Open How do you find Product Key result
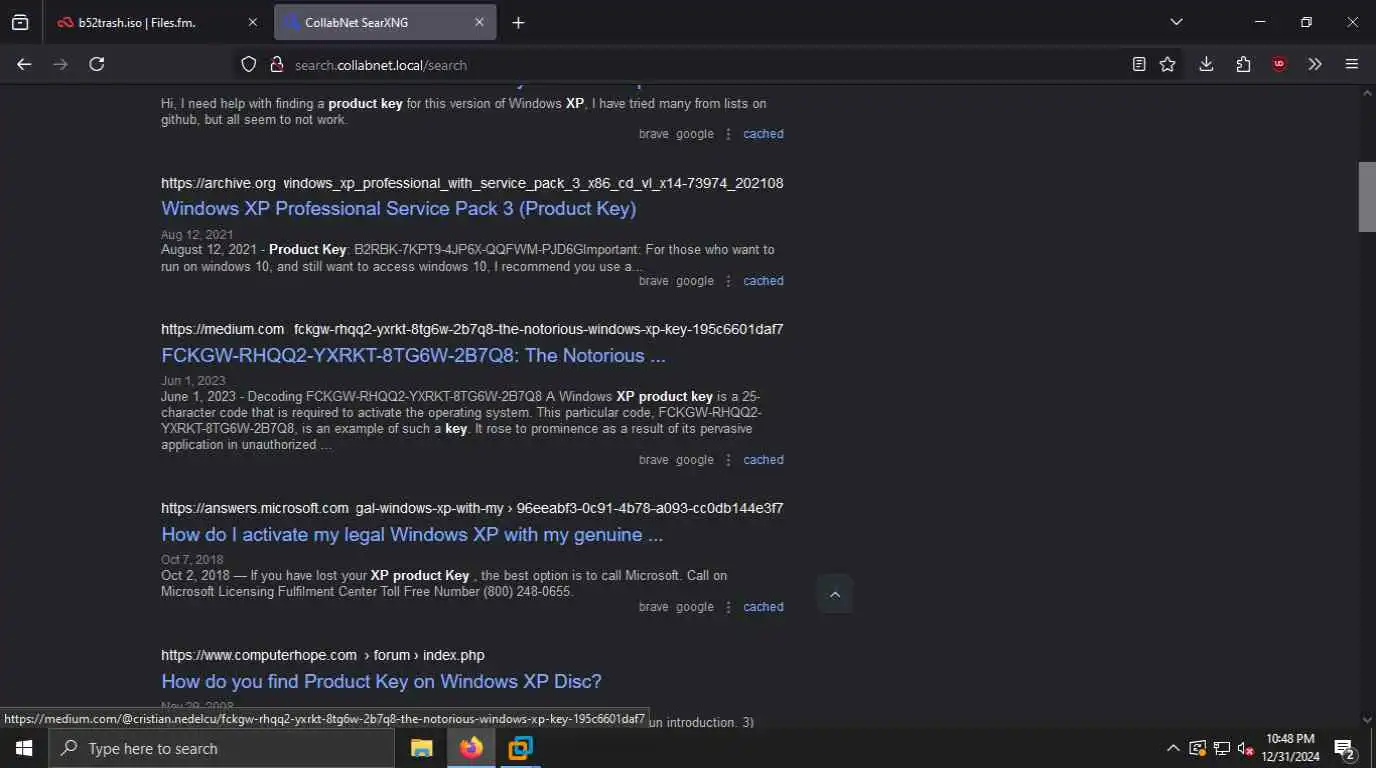 (x=381, y=681)
